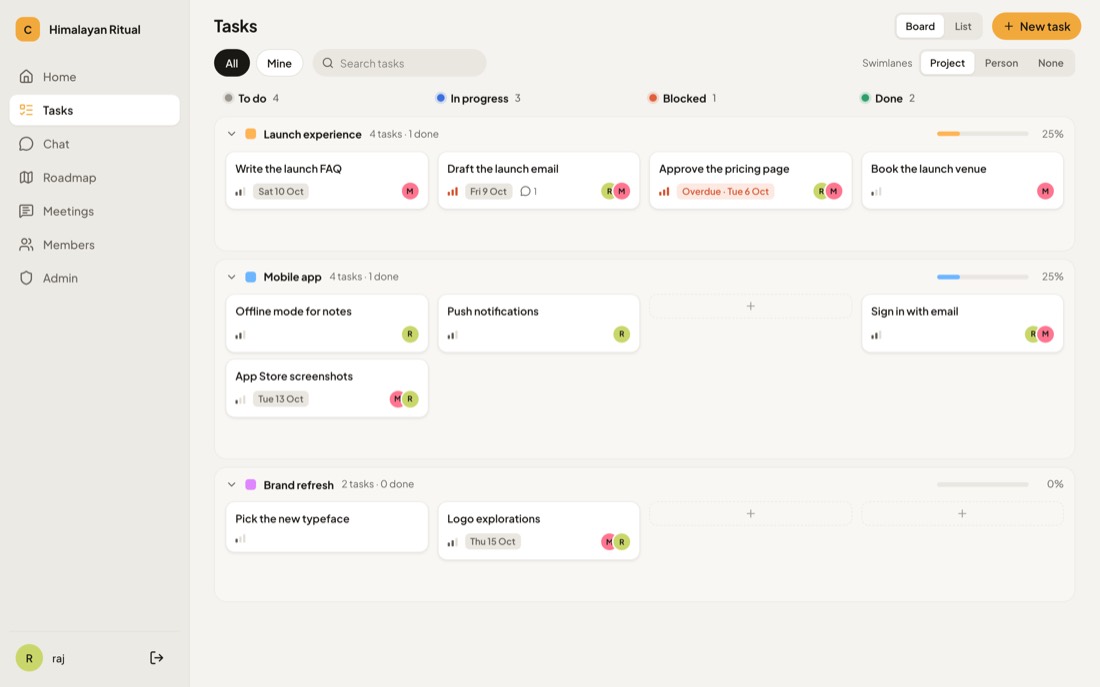Switch to List view
The image size is (1100, 687).
click(x=962, y=27)
